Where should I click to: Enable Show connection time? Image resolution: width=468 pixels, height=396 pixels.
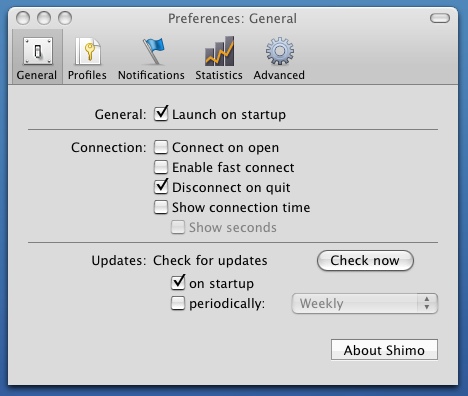(x=161, y=207)
